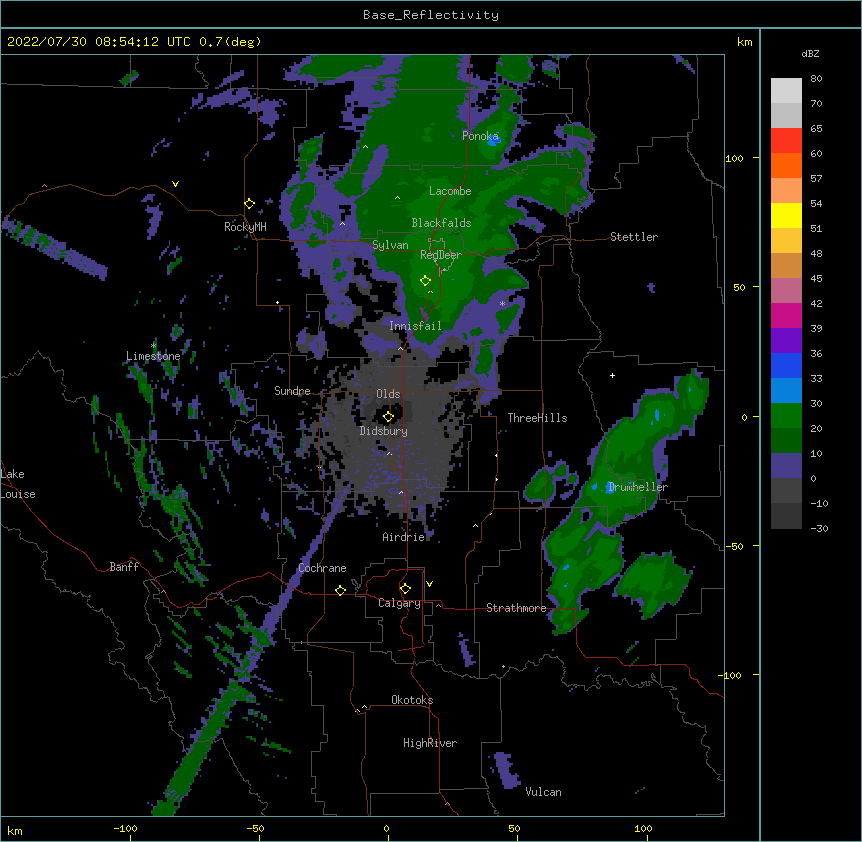Click the Strathmore label
The width and height of the screenshot is (862, 842).
coord(516,608)
